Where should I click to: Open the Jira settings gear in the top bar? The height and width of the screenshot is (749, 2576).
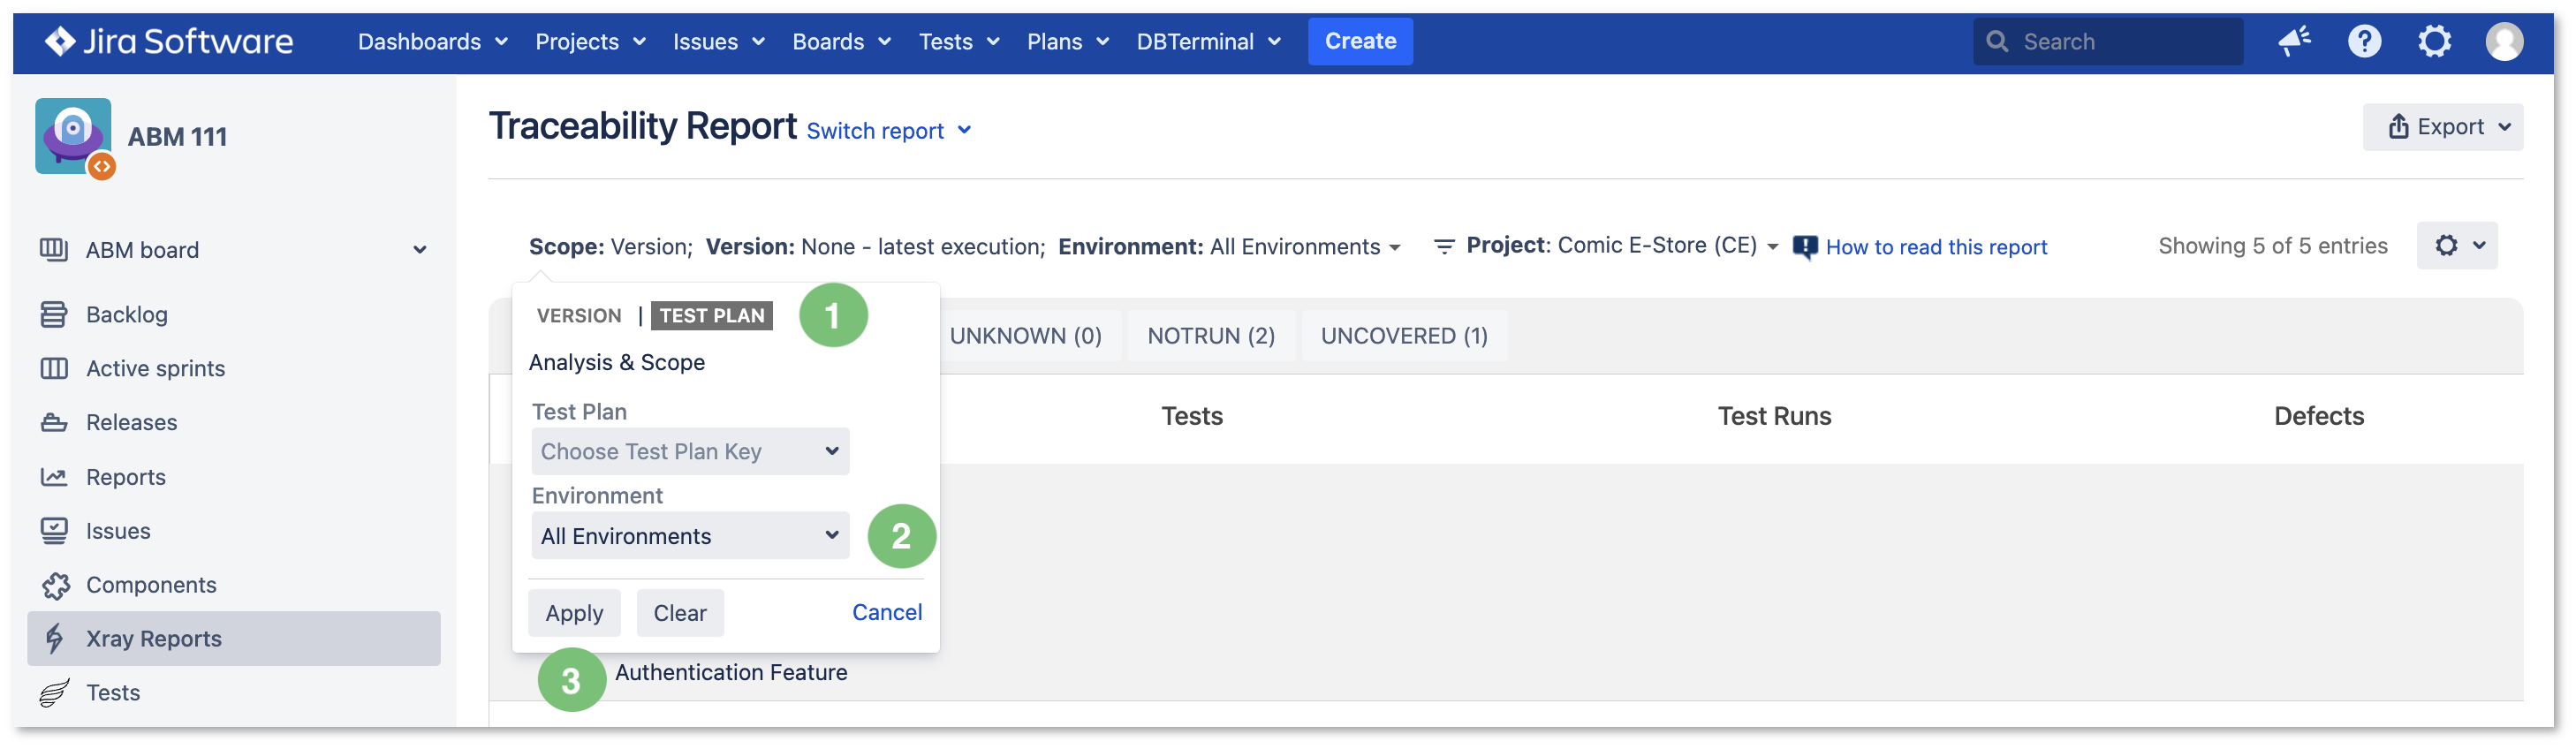coord(2434,41)
